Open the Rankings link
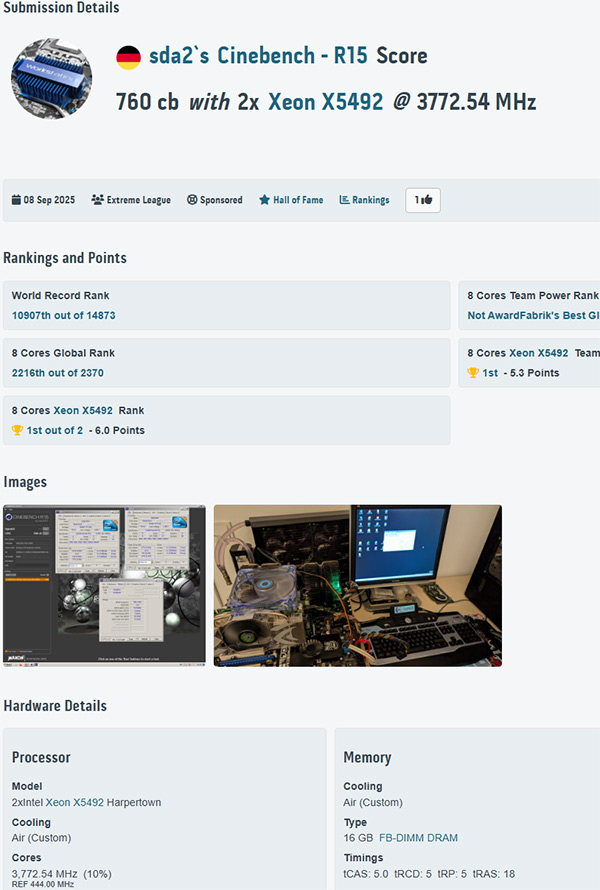The image size is (600, 890). (x=371, y=200)
